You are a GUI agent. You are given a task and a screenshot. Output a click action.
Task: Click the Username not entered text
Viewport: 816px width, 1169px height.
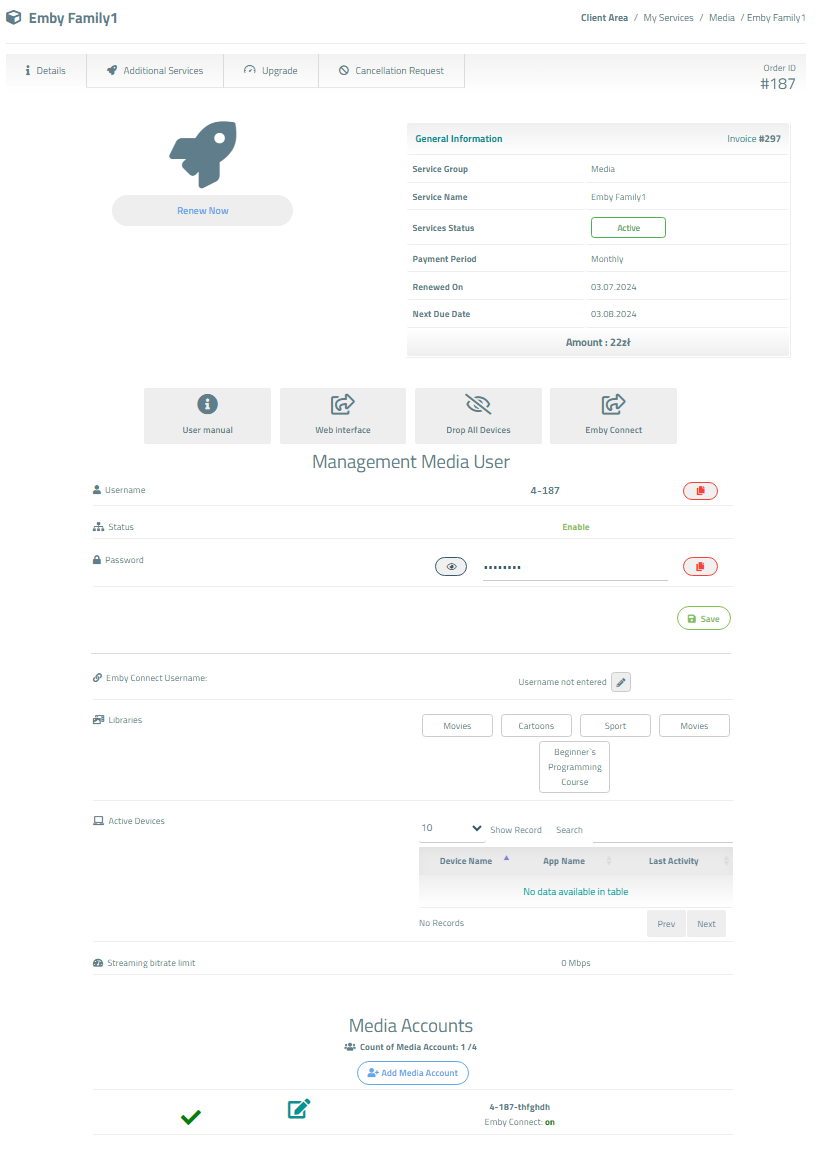(x=563, y=682)
